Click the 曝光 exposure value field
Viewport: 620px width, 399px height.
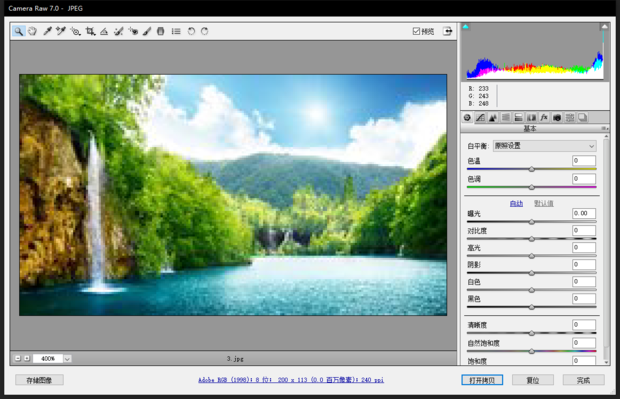(584, 213)
